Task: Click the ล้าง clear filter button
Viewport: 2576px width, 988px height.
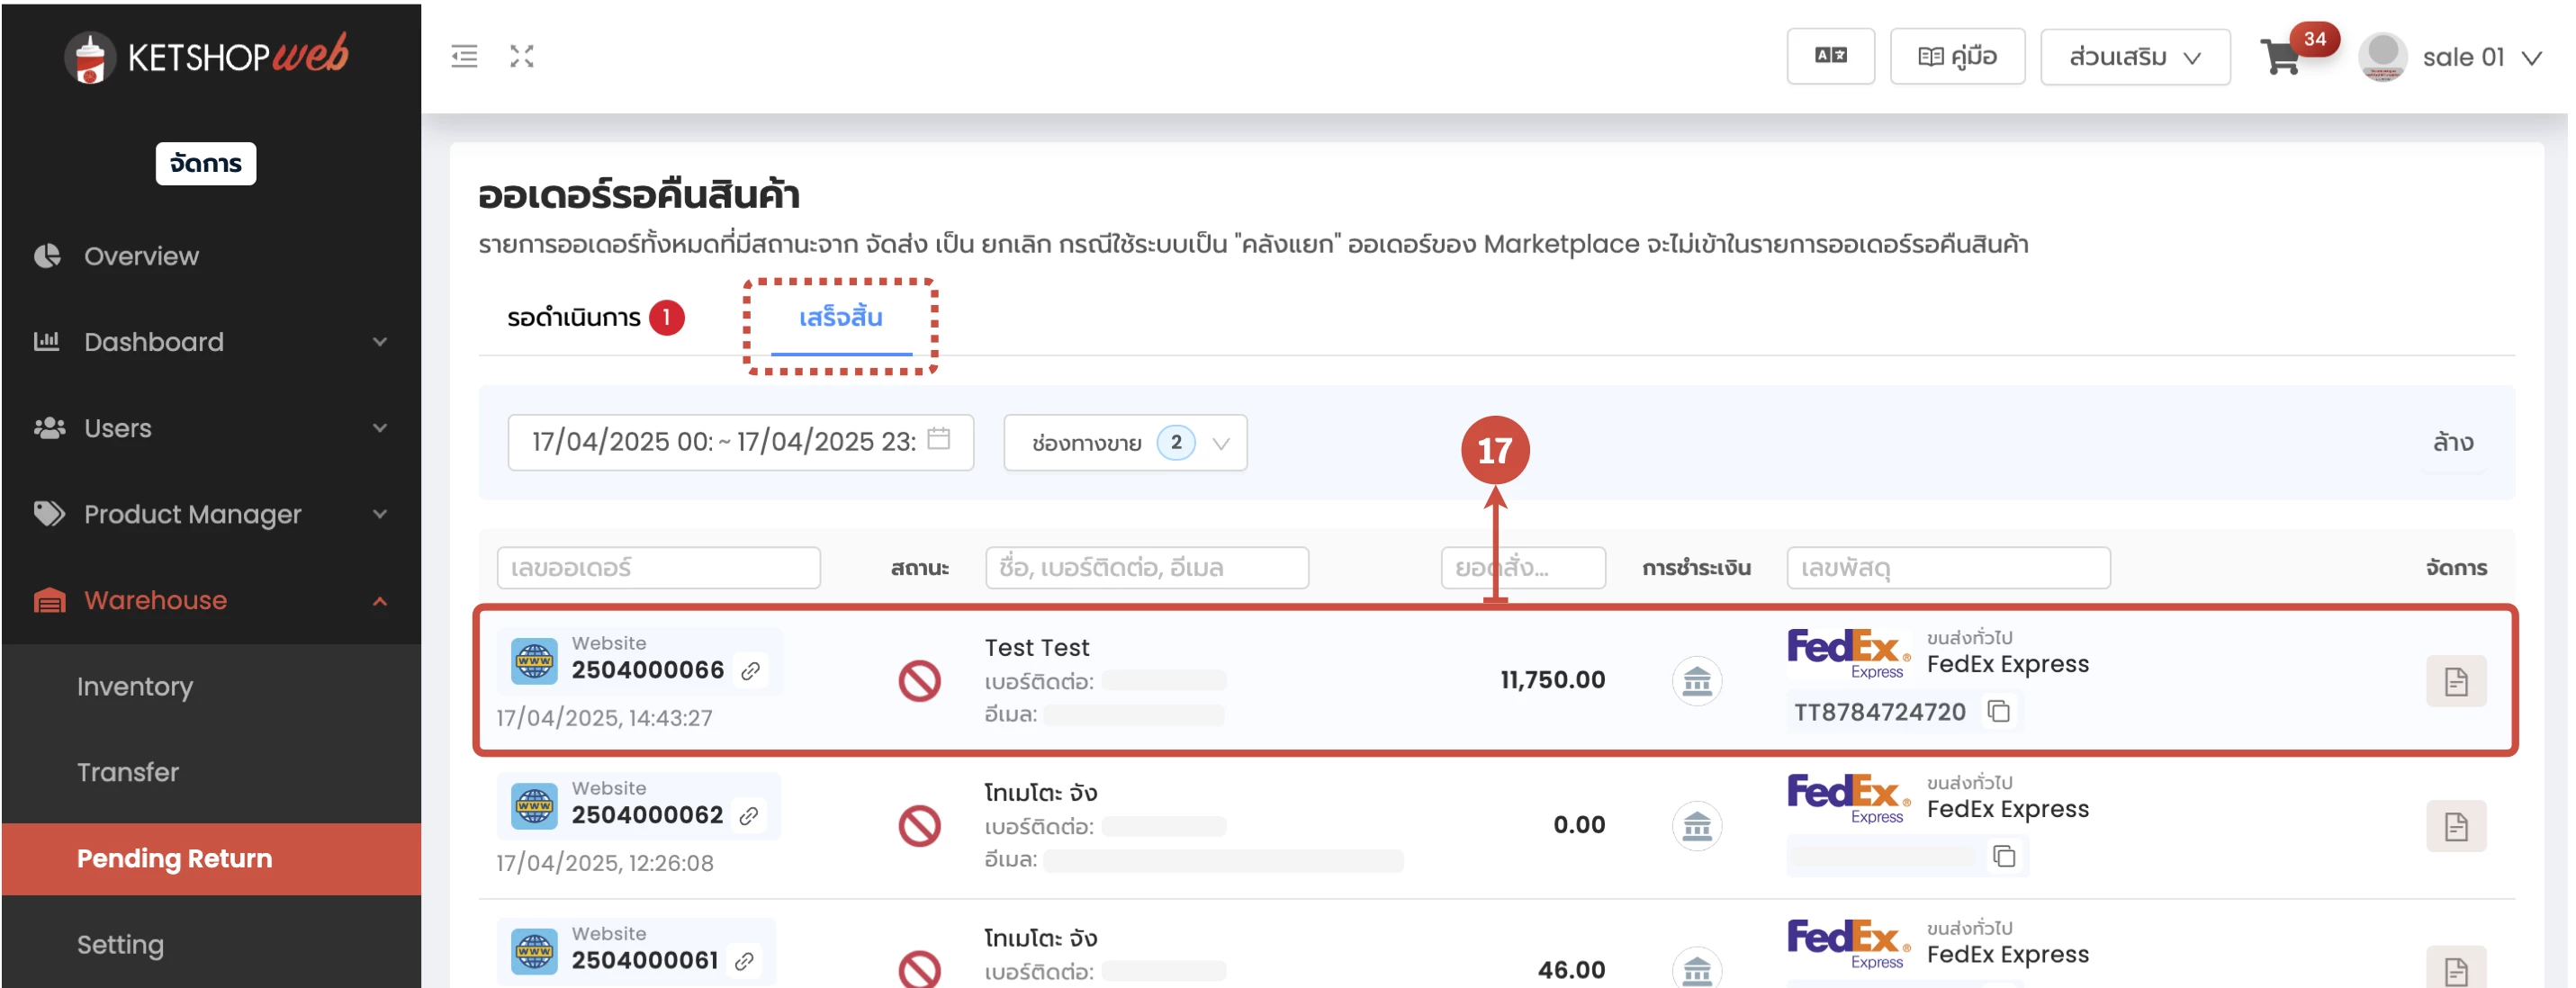Action: point(2452,442)
